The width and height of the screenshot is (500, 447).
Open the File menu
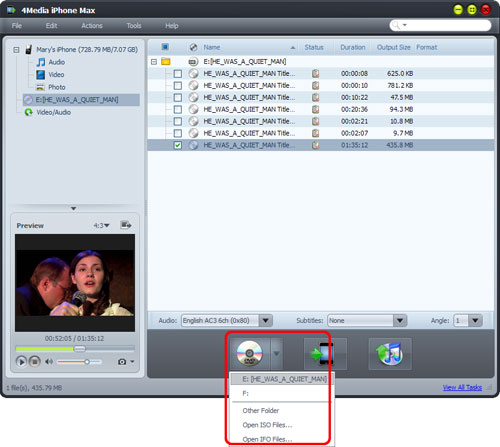[x=17, y=26]
